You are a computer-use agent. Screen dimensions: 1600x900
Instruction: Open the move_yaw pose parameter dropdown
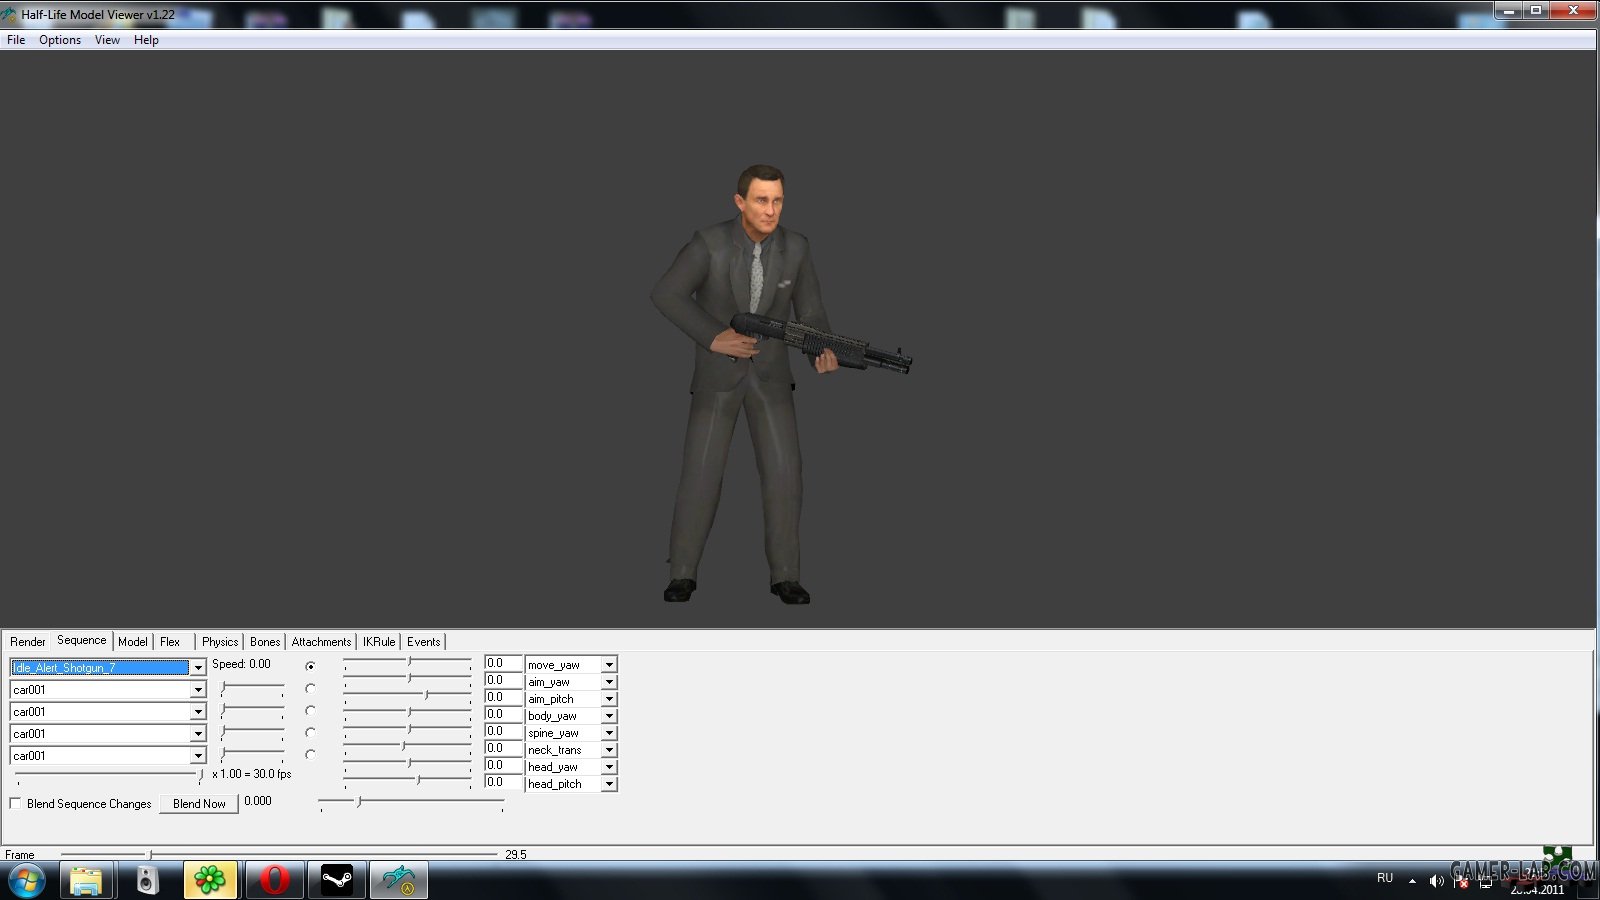click(x=609, y=665)
